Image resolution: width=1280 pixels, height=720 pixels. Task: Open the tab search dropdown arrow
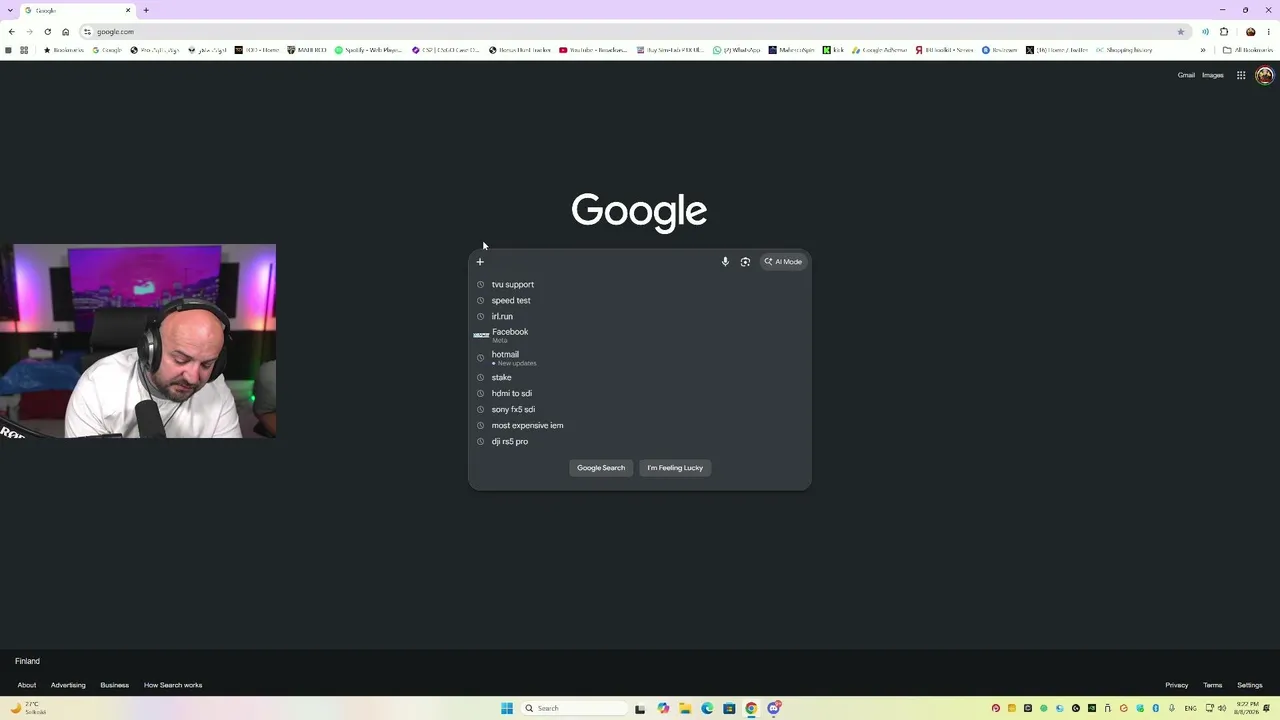(x=8, y=10)
